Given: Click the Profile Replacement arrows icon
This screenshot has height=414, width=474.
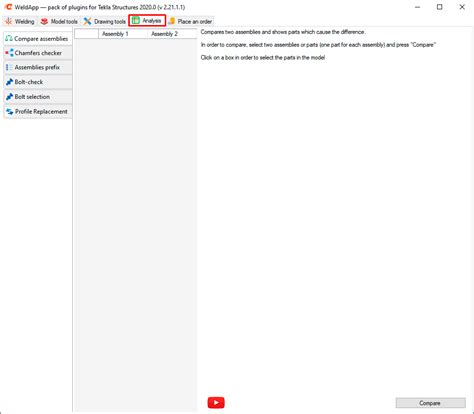Looking at the screenshot, I should click(x=10, y=112).
